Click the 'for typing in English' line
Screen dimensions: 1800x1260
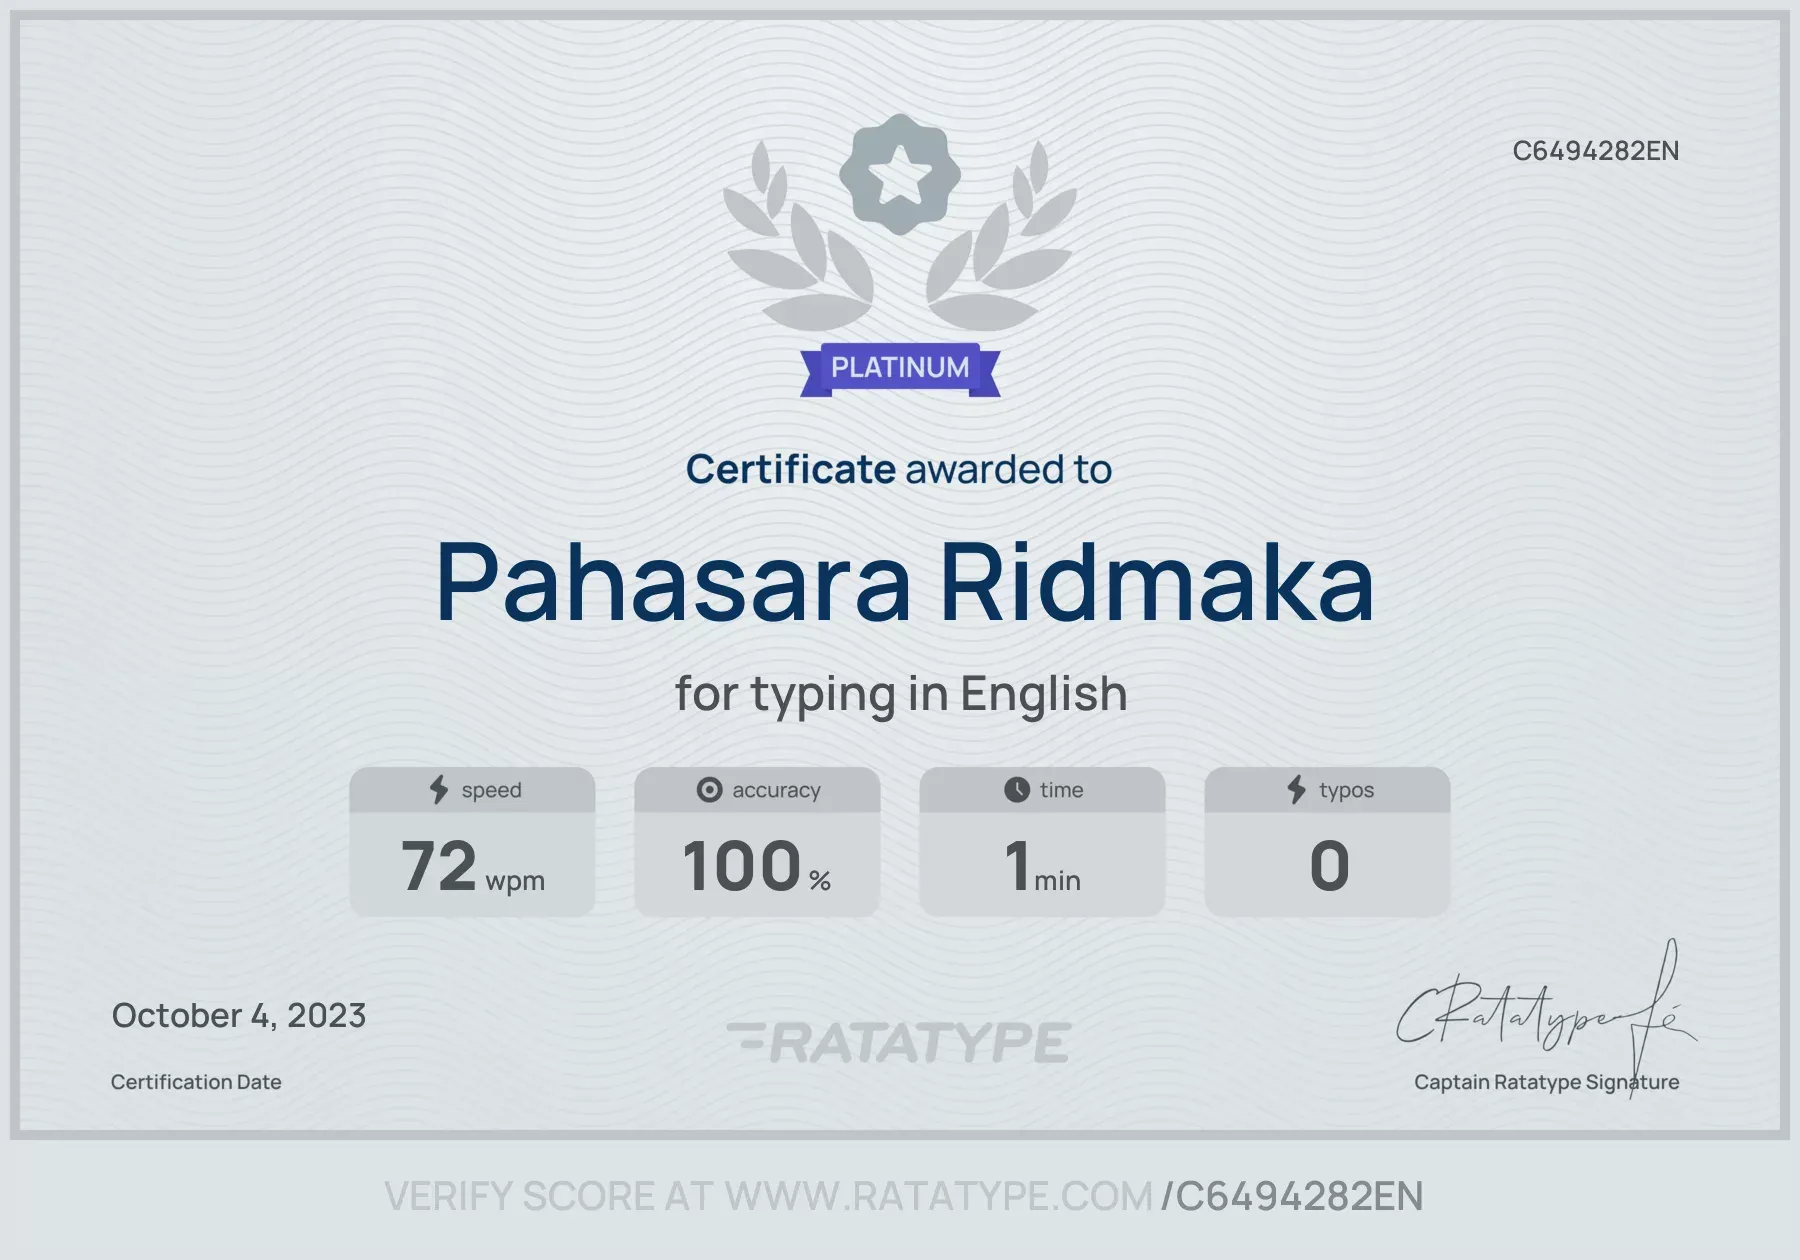[901, 694]
